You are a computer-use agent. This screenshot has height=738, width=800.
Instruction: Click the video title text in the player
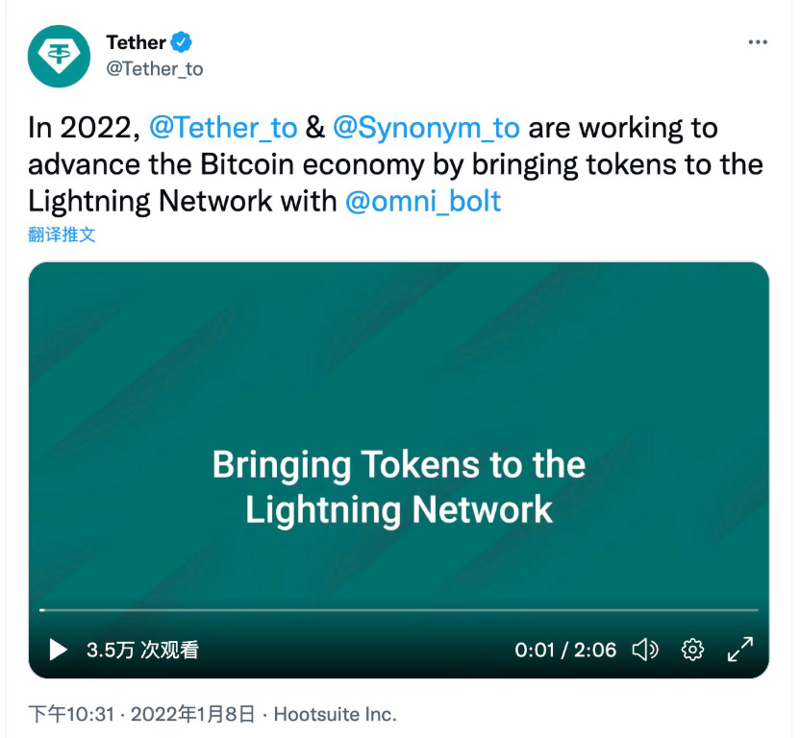coord(399,487)
